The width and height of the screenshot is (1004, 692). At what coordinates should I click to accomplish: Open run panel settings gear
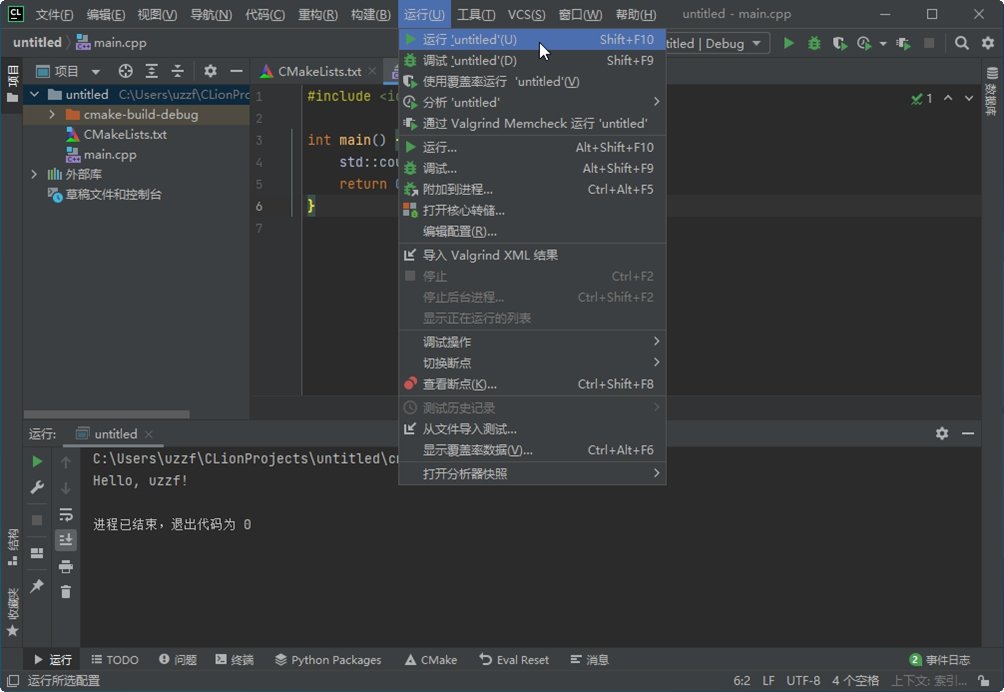941,433
